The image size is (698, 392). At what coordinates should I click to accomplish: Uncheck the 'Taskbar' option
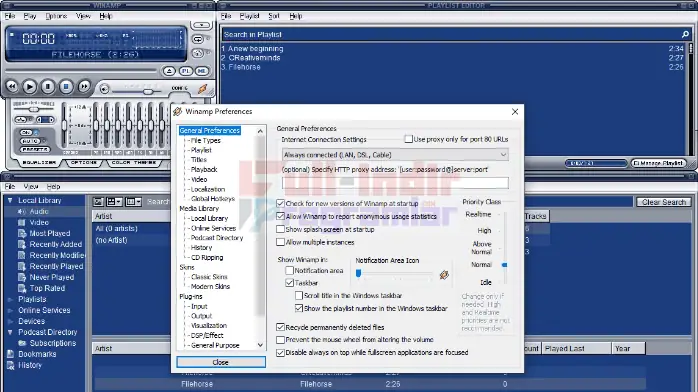coord(289,283)
